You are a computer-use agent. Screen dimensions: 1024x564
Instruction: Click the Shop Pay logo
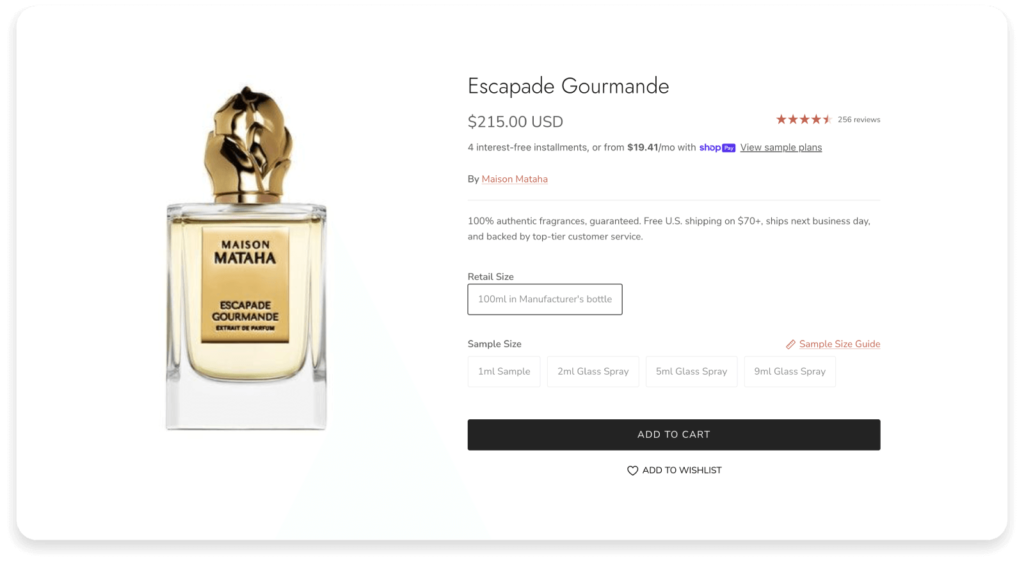(x=717, y=147)
